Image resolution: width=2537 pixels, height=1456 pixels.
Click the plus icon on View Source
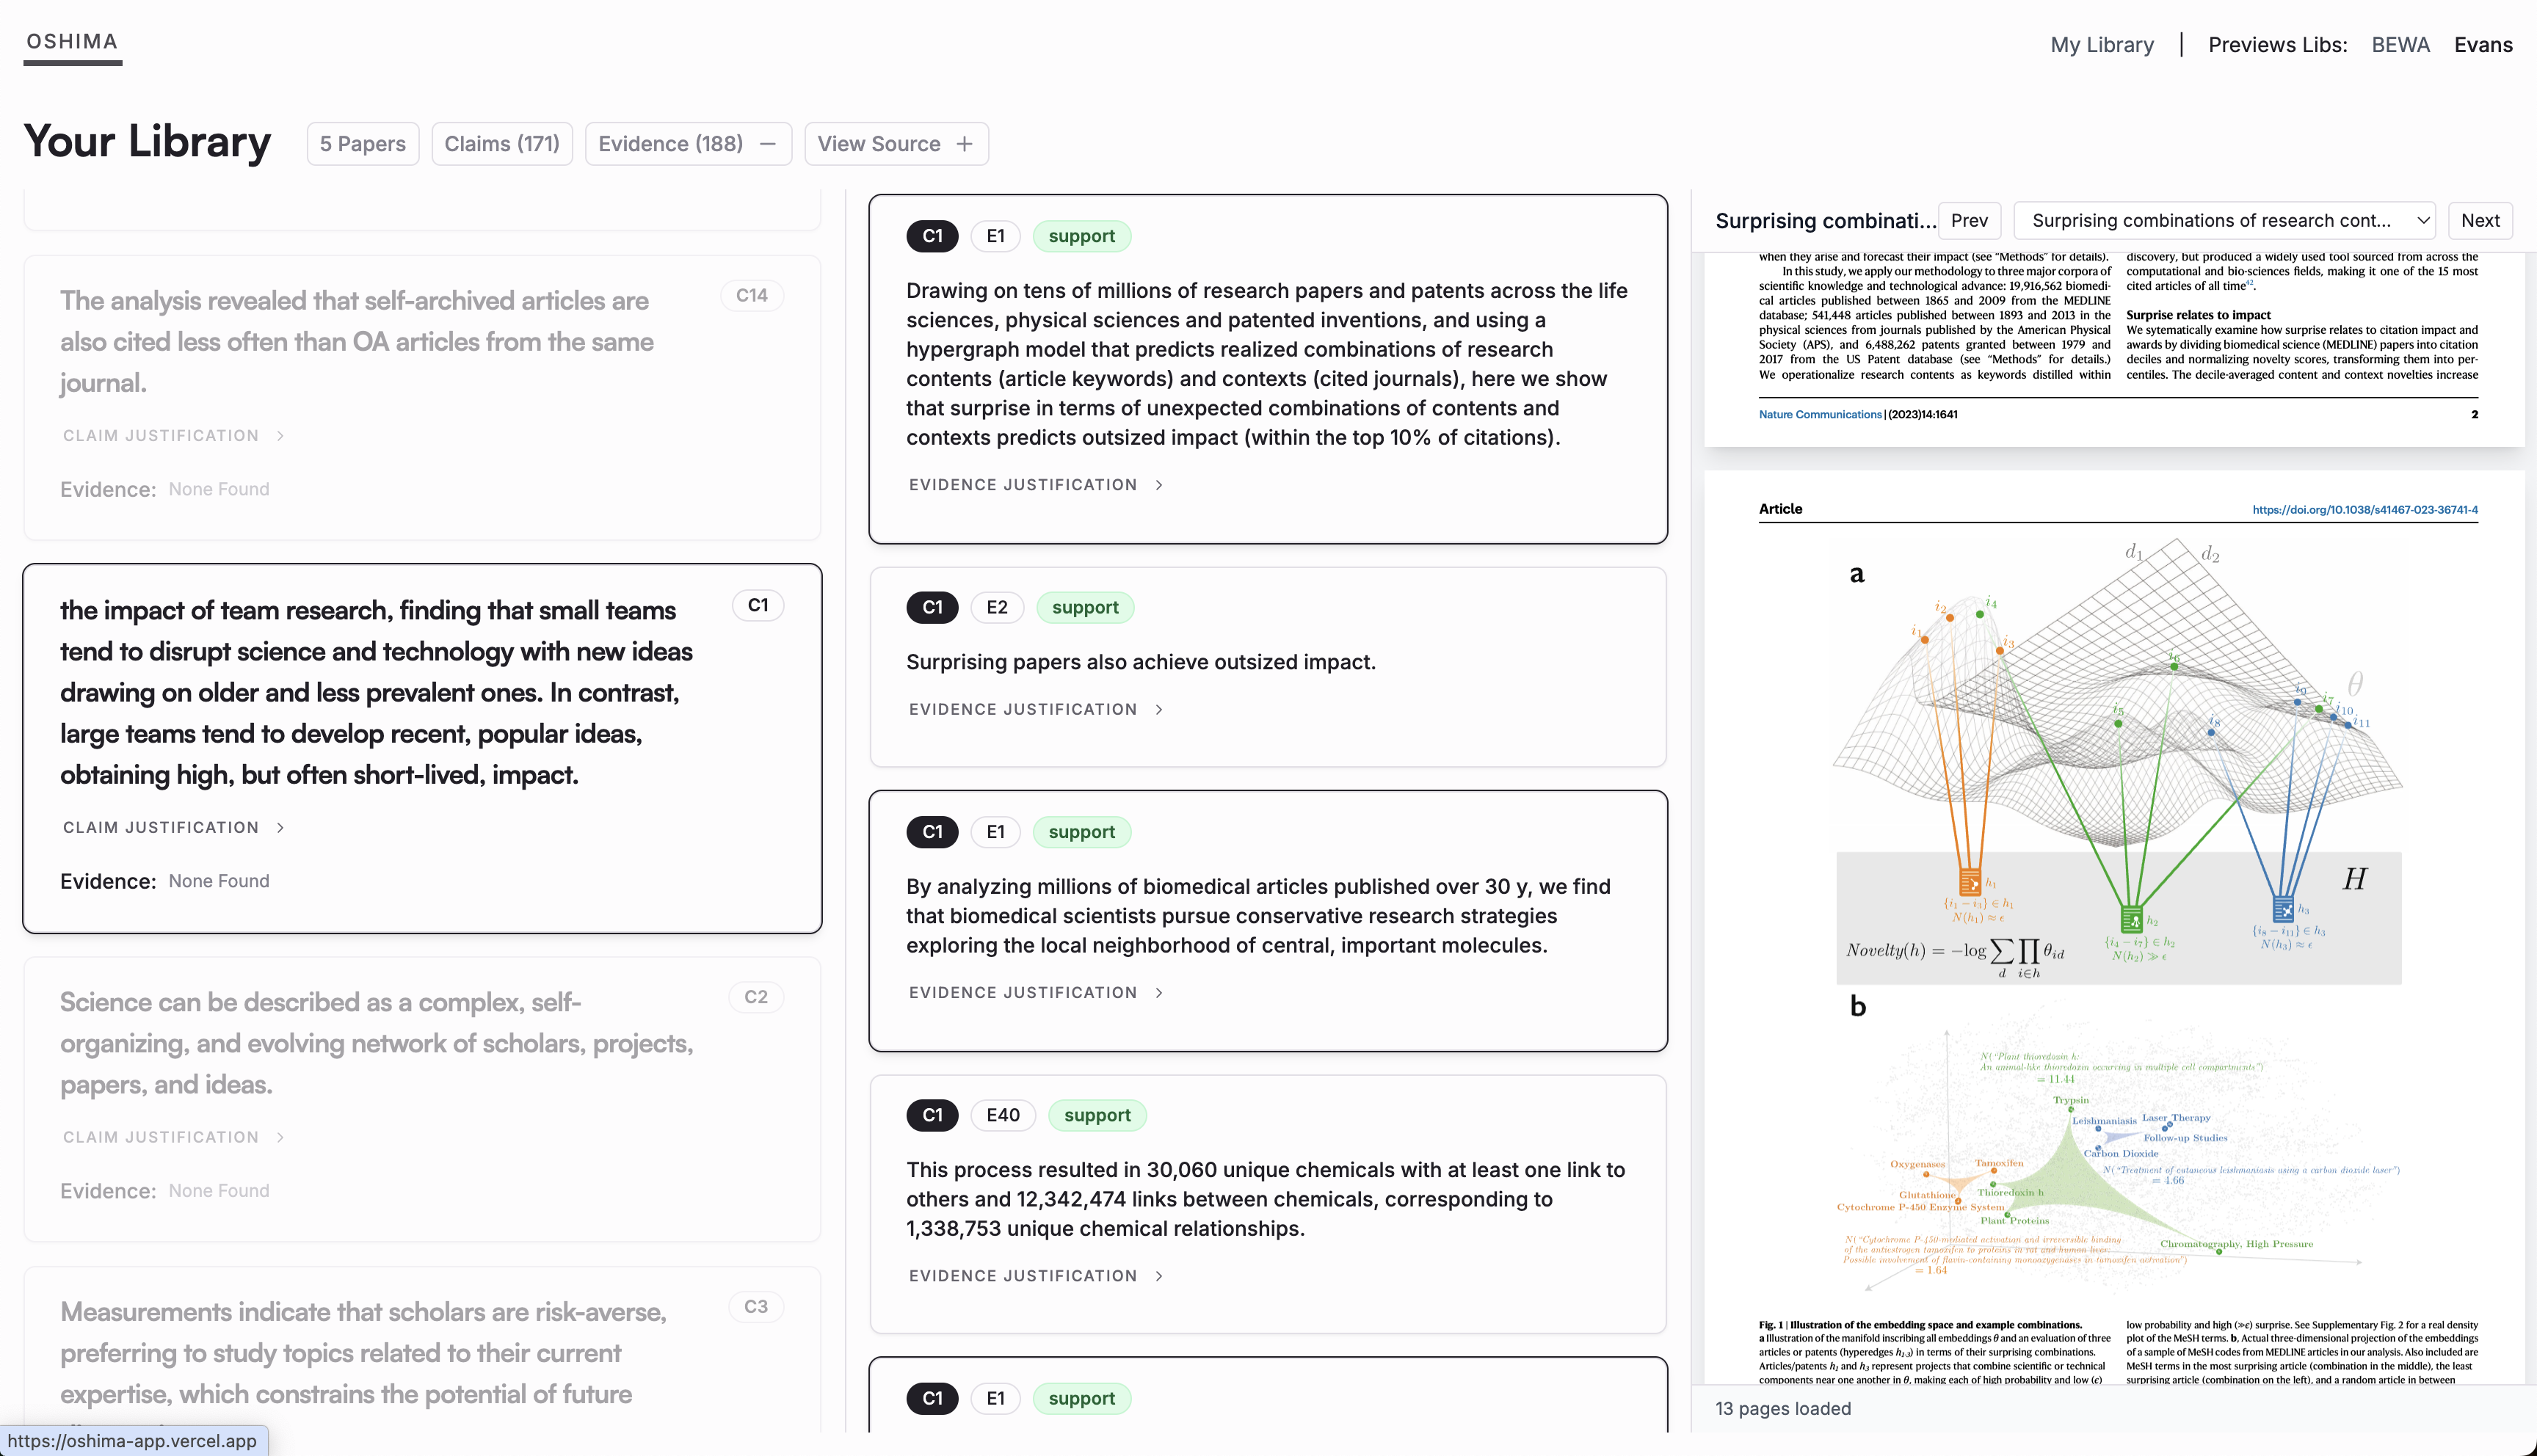point(964,144)
